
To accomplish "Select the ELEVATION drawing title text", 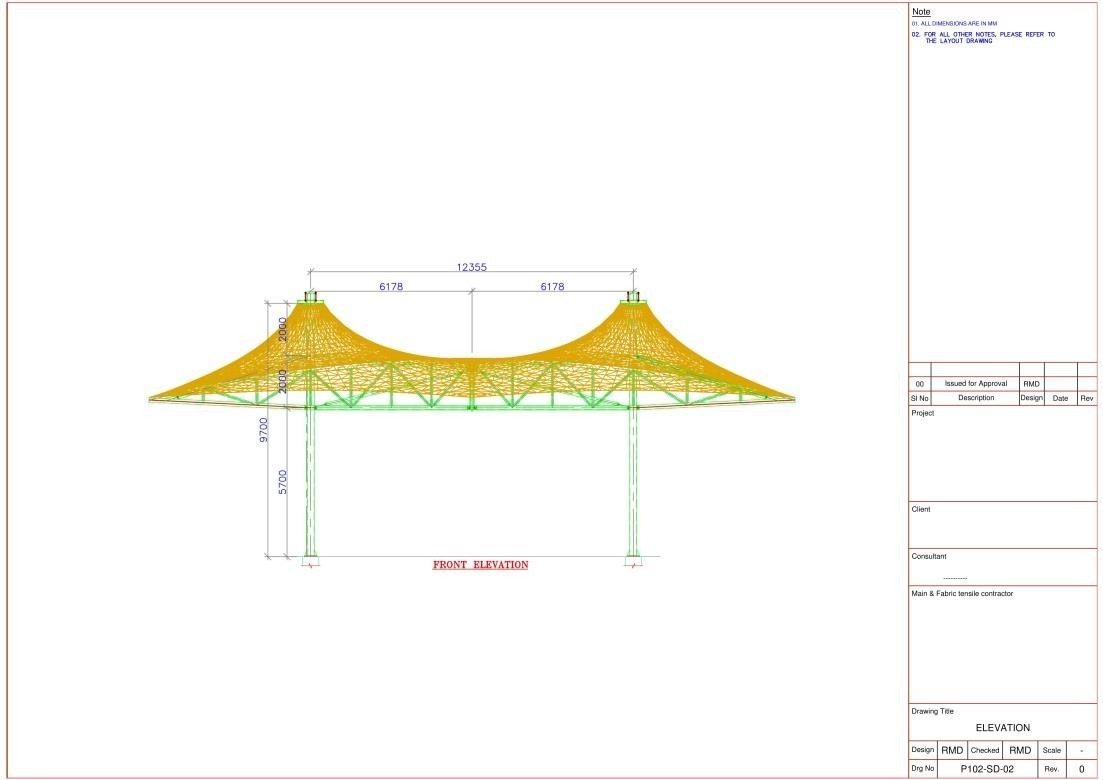I will tap(1002, 728).
